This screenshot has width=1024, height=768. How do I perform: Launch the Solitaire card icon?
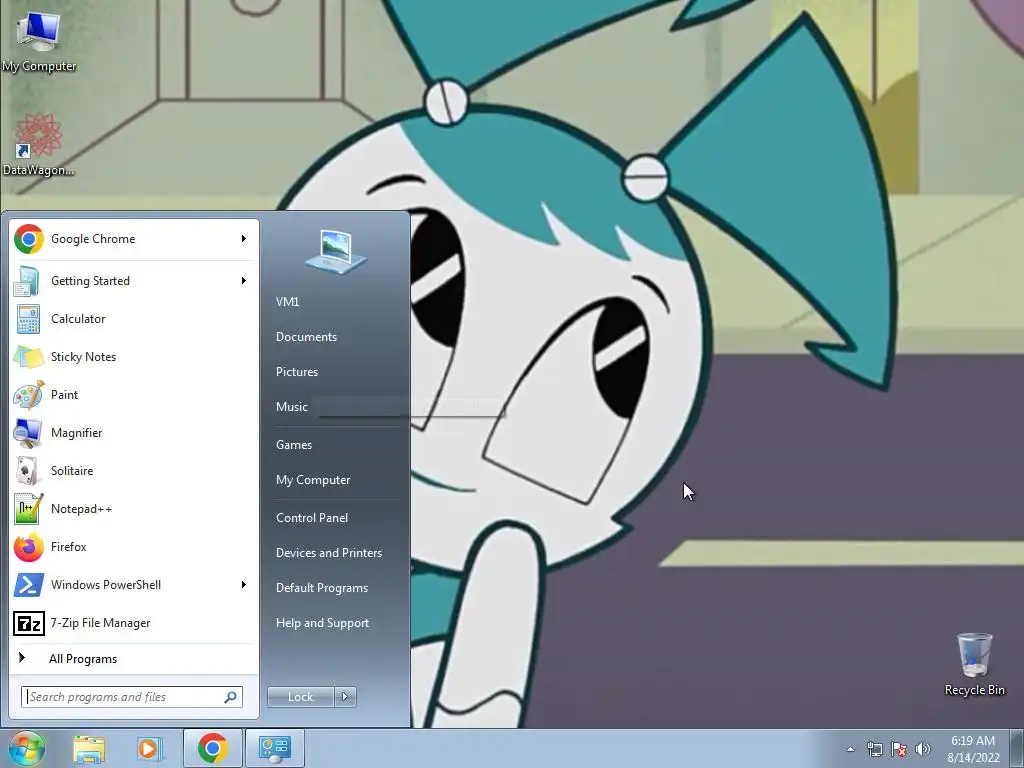tap(28, 470)
